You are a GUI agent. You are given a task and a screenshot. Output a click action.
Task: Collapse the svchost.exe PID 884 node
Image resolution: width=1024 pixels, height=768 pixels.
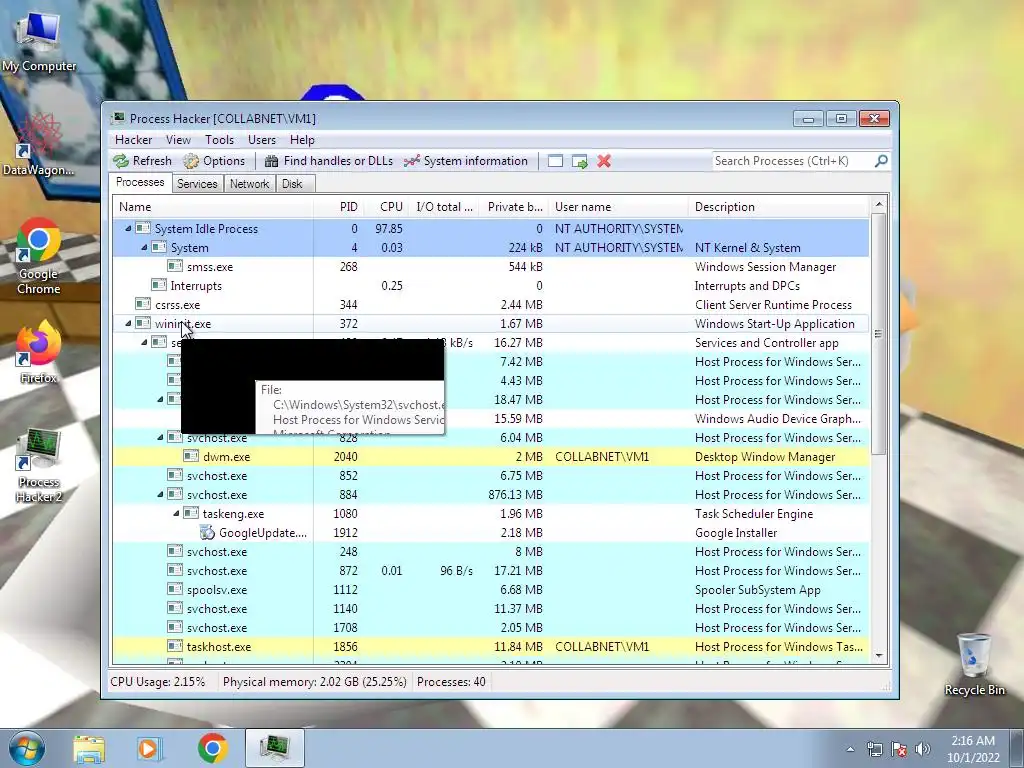(160, 494)
